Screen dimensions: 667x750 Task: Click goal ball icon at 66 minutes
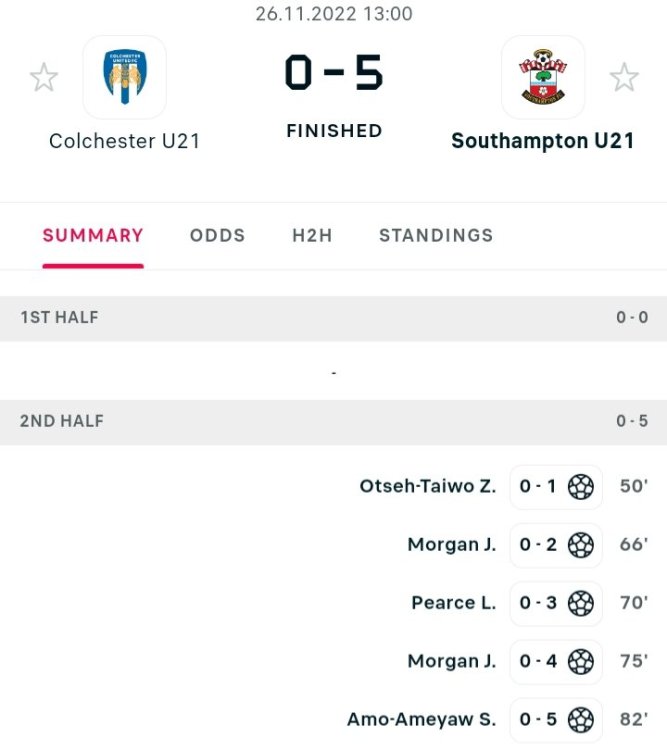click(581, 545)
